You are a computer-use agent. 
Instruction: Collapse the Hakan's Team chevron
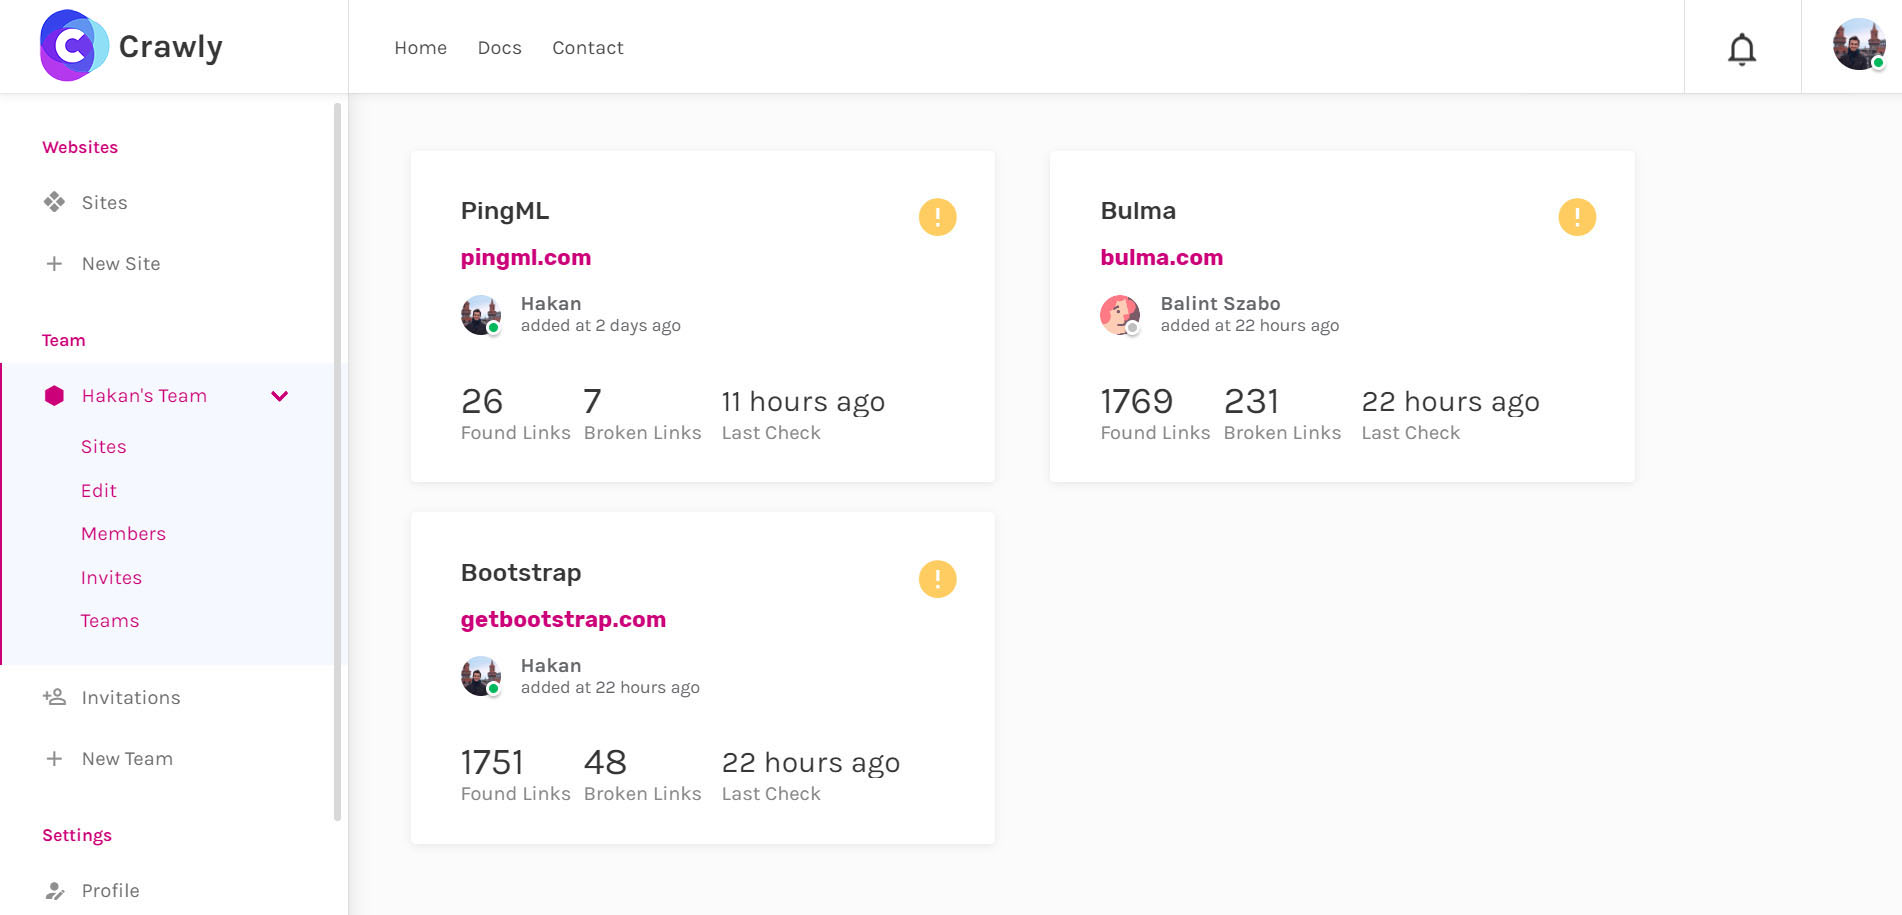click(x=280, y=396)
